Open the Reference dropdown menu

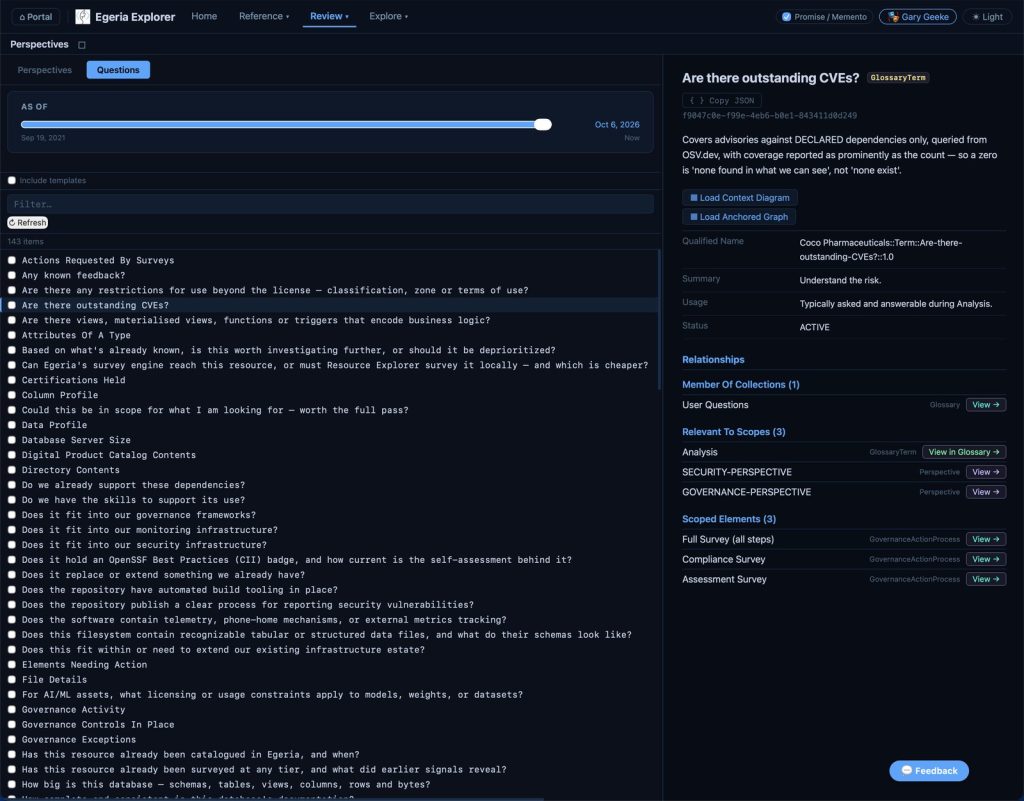pyautogui.click(x=264, y=16)
